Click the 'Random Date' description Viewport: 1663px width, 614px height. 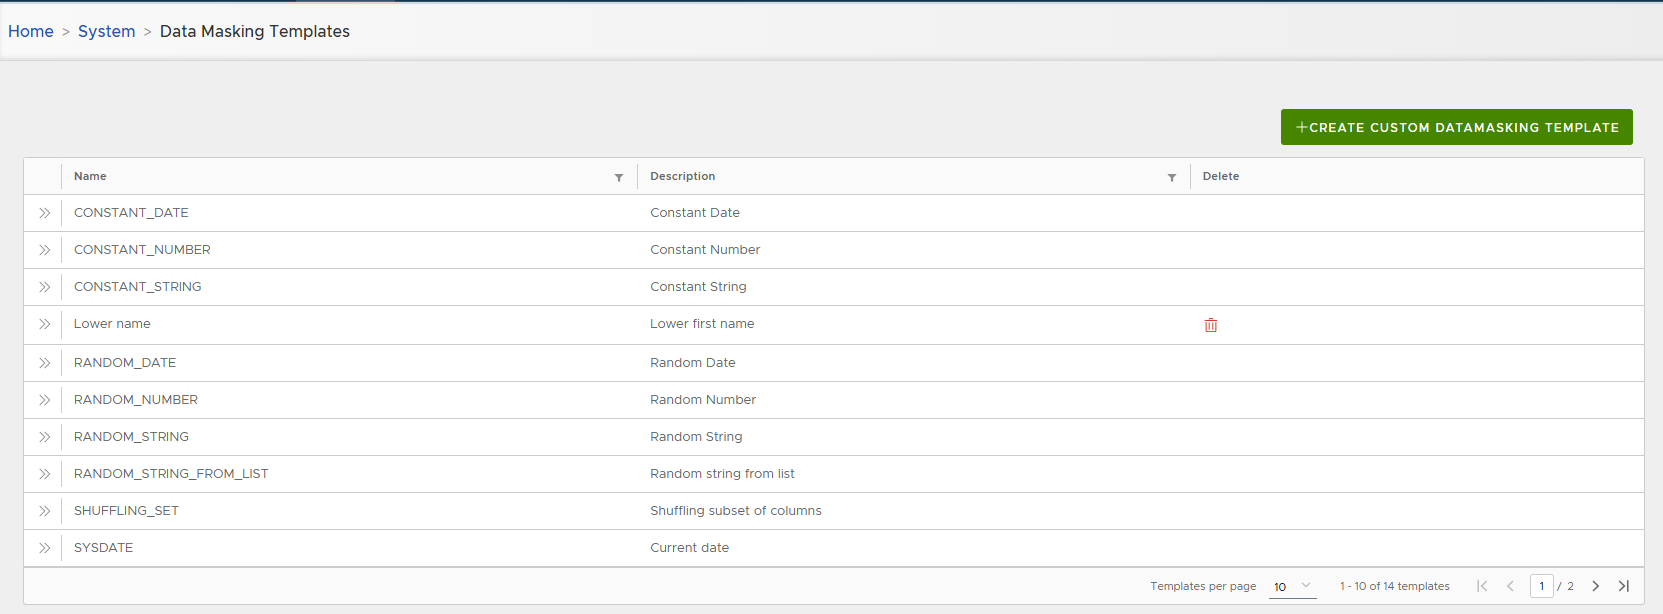(x=693, y=363)
